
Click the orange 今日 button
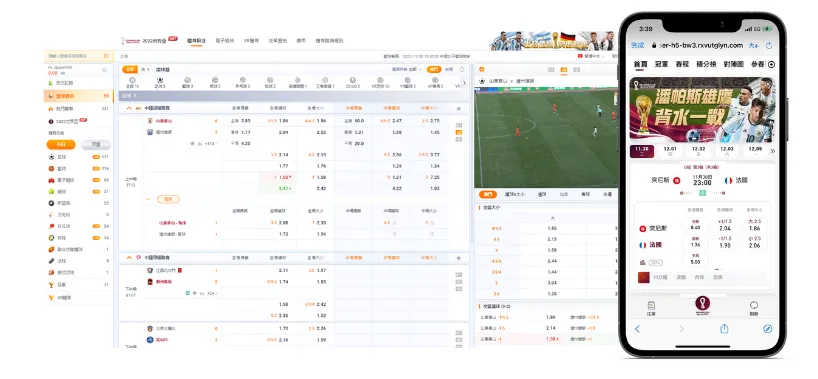[x=61, y=145]
